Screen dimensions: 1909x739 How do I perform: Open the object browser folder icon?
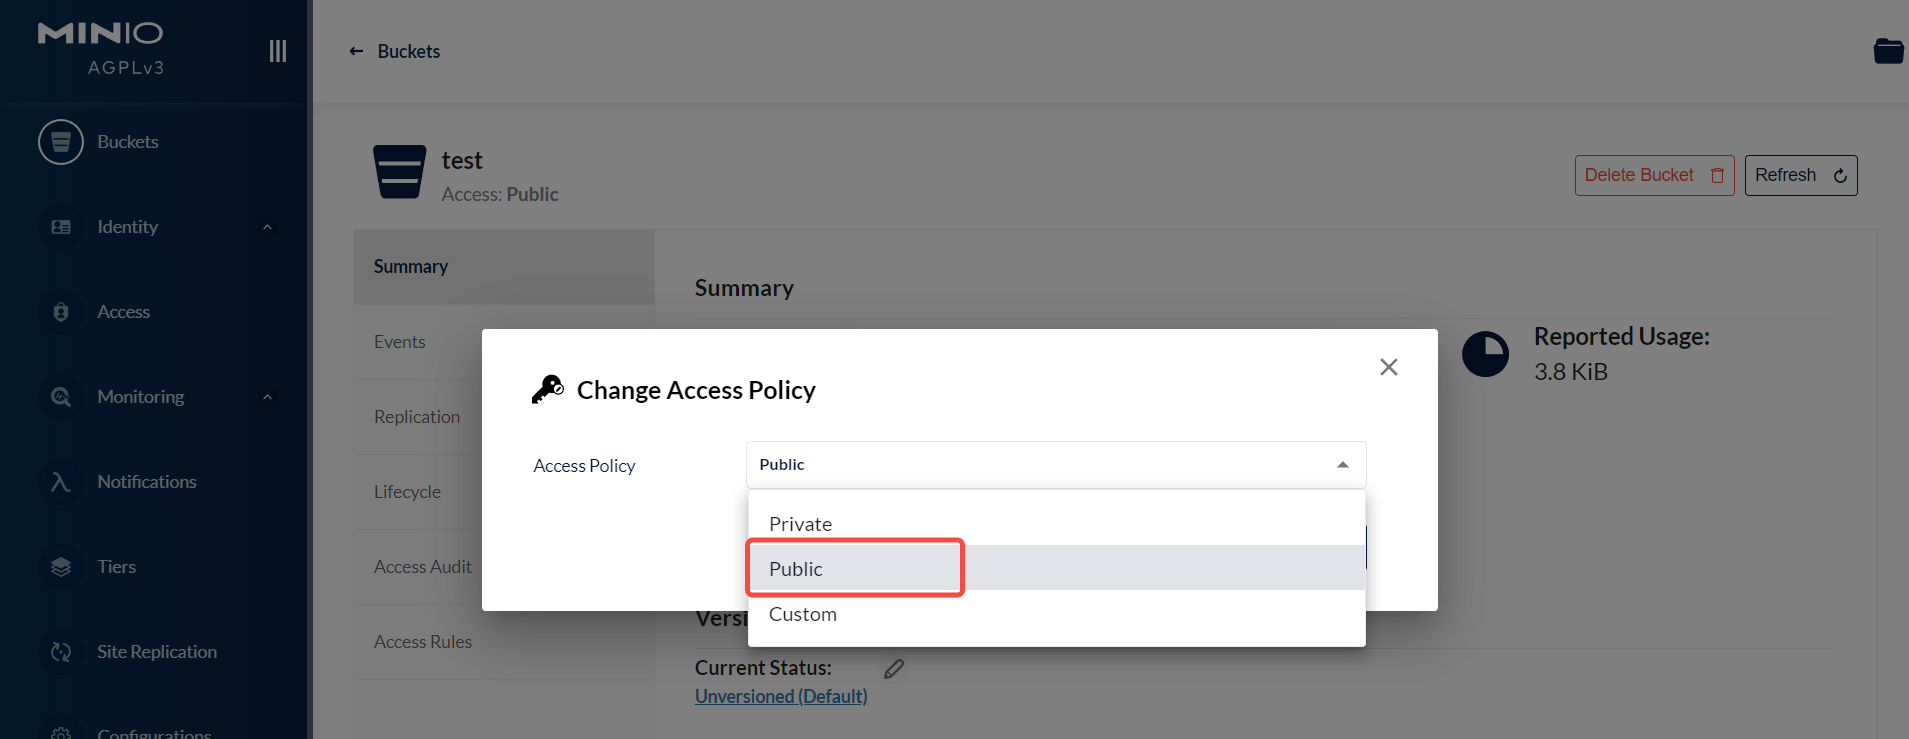point(1887,51)
